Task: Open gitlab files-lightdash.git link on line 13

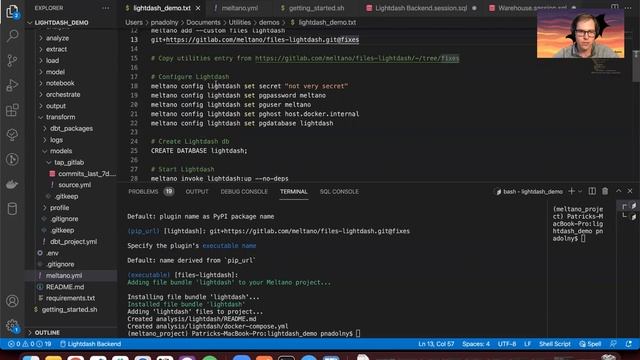Action: coord(262,40)
